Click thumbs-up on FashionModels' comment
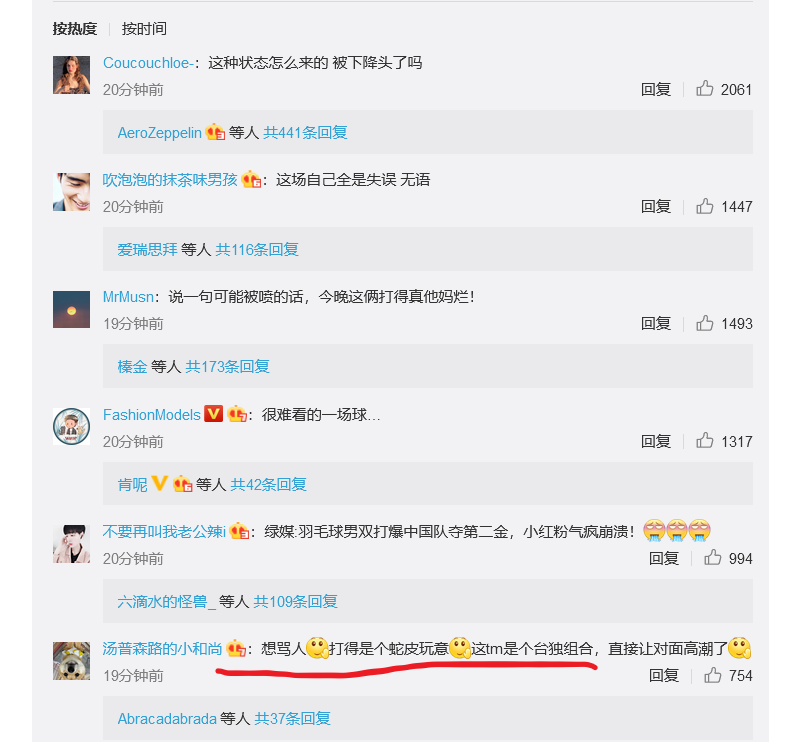This screenshot has width=800, height=742. click(705, 440)
